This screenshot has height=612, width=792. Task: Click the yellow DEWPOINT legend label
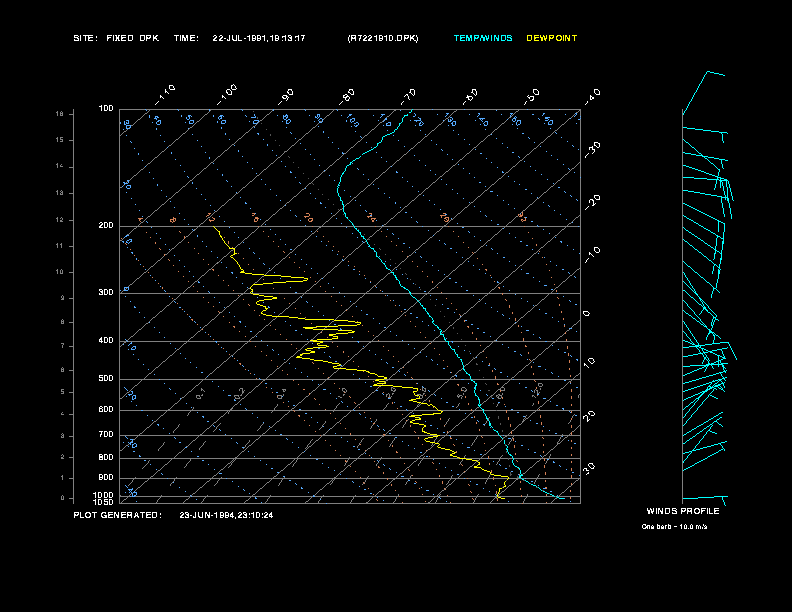(552, 38)
